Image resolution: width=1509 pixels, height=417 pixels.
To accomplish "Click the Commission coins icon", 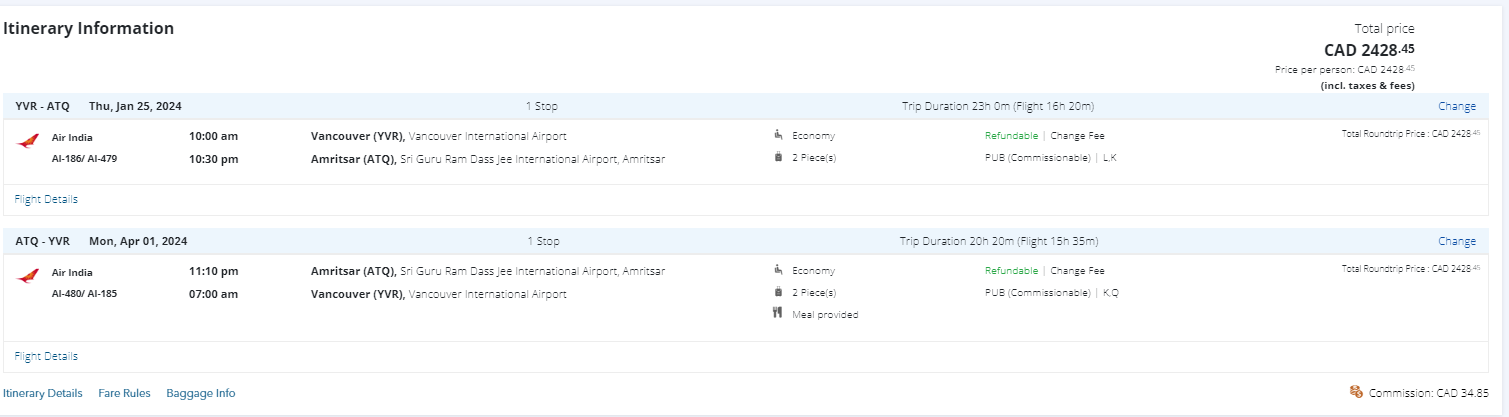I will 1356,392.
